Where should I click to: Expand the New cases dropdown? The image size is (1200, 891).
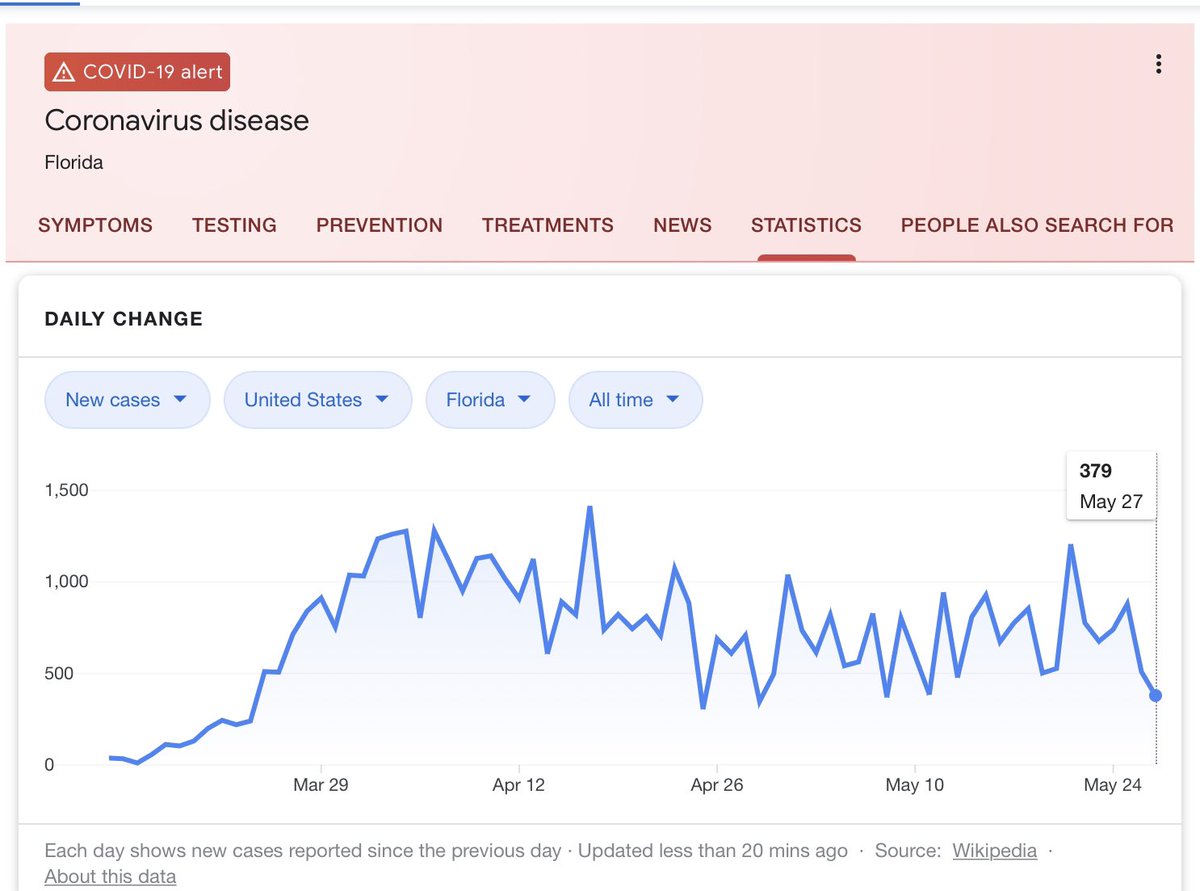tap(127, 400)
